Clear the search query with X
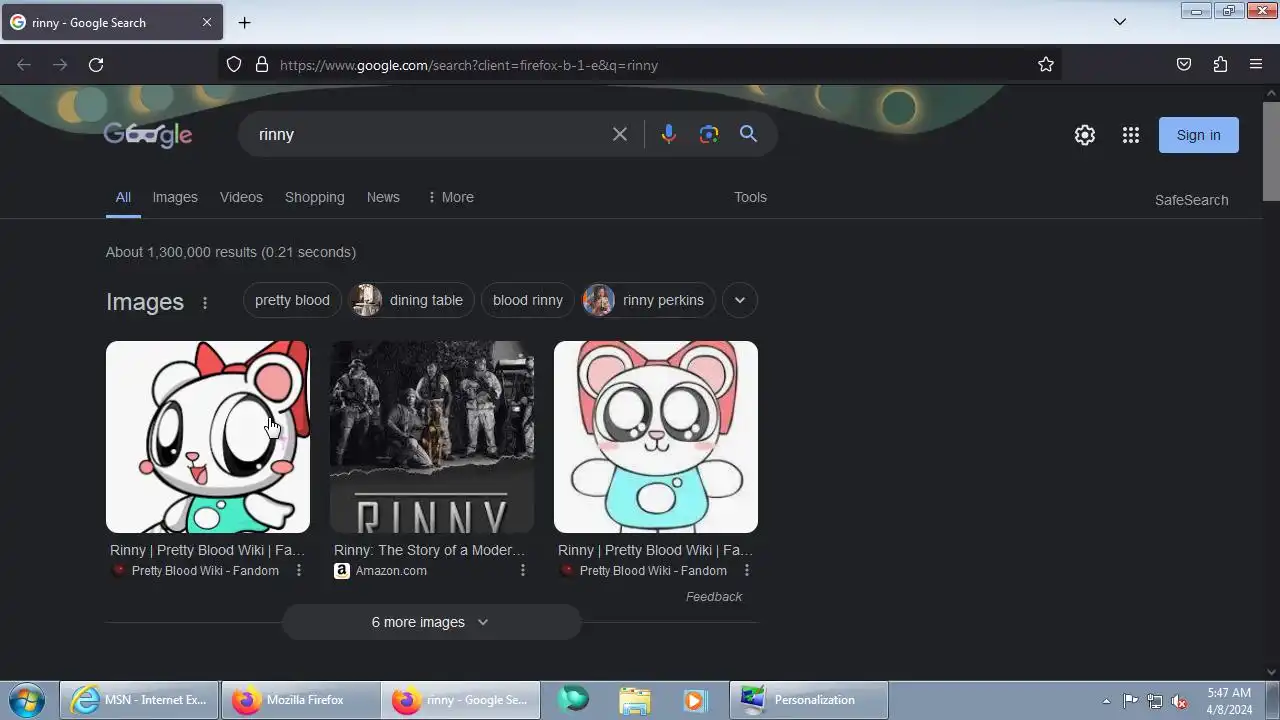1280x720 pixels. click(x=620, y=134)
